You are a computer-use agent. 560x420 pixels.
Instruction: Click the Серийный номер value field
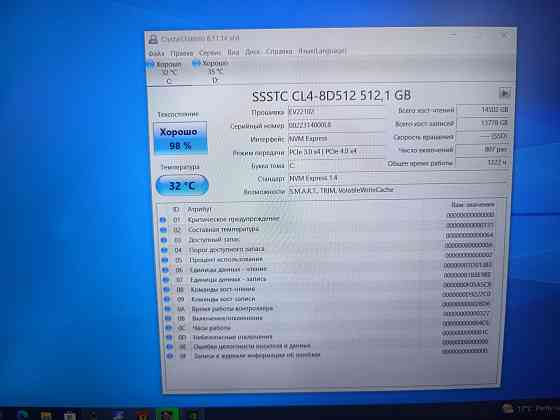336,125
